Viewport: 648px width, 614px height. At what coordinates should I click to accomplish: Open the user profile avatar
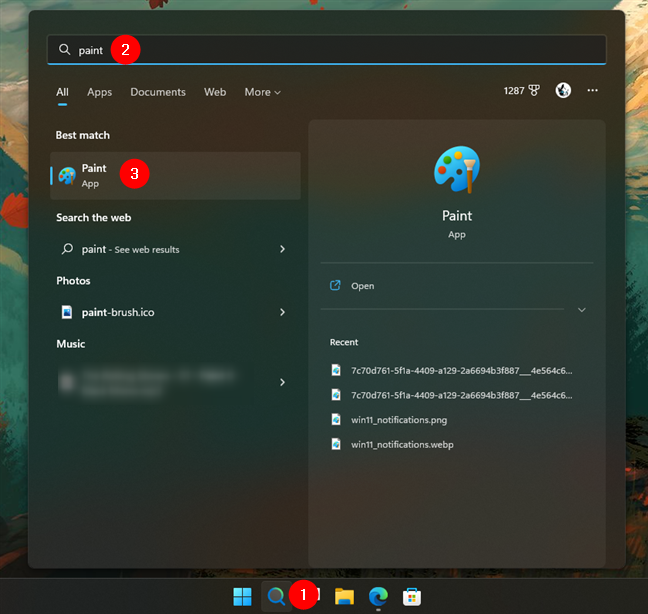(x=563, y=90)
